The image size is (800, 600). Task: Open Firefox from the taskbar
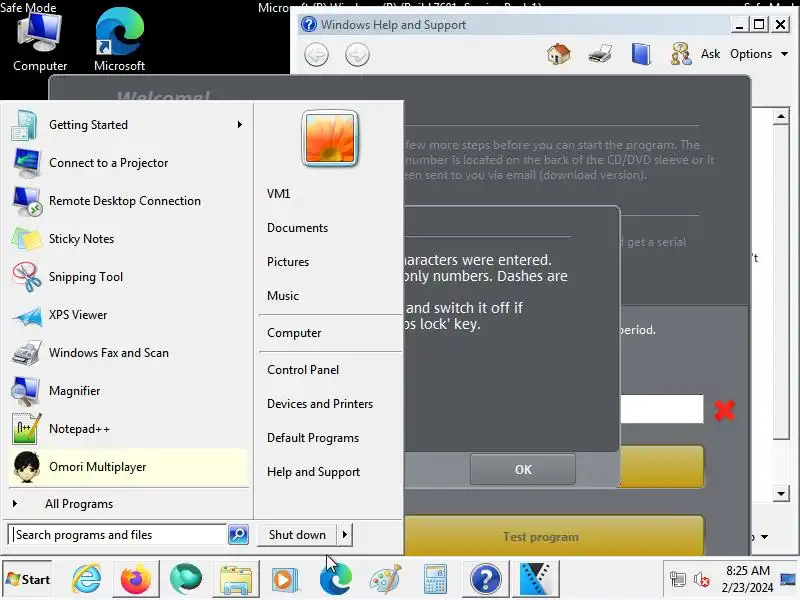point(136,579)
